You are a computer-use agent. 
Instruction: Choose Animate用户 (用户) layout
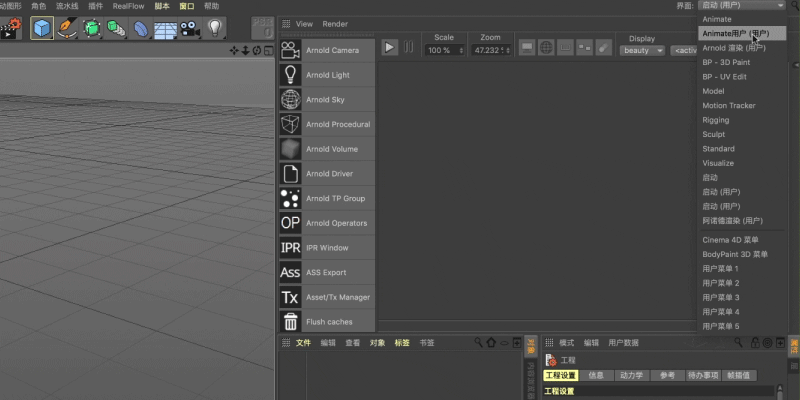tap(742, 33)
